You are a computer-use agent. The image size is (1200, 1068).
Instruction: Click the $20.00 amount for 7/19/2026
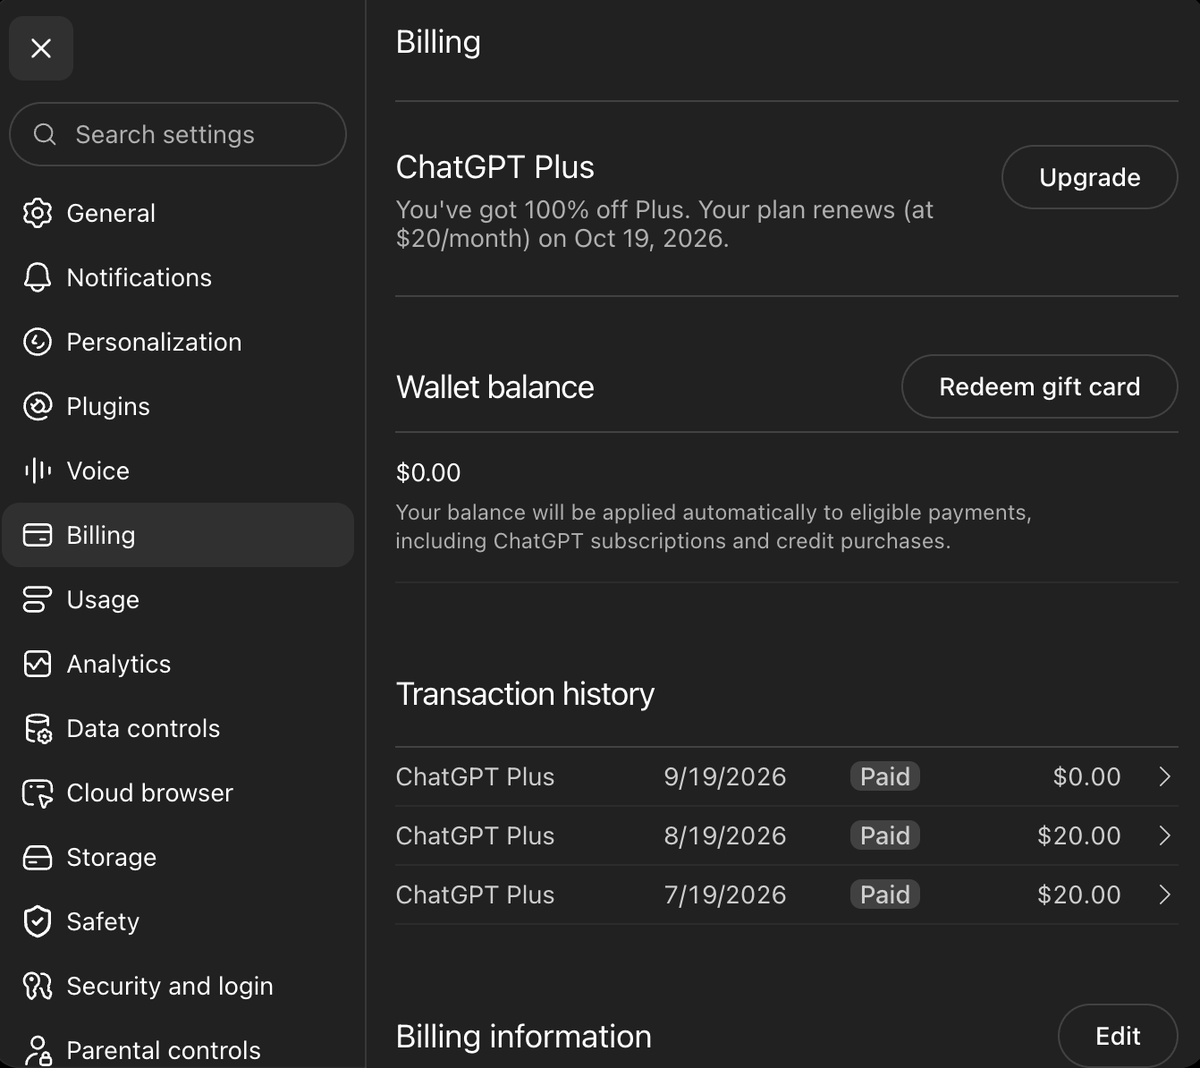1079,895
